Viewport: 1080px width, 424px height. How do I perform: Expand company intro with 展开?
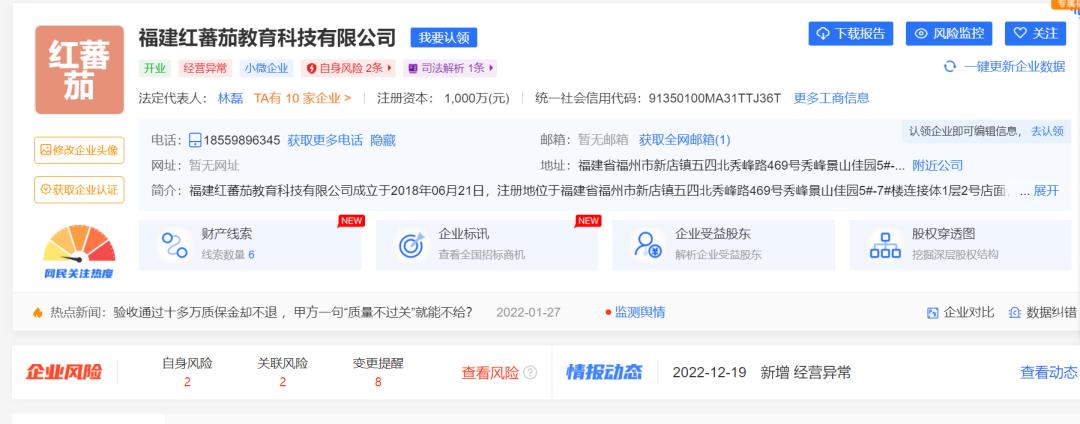point(1046,191)
